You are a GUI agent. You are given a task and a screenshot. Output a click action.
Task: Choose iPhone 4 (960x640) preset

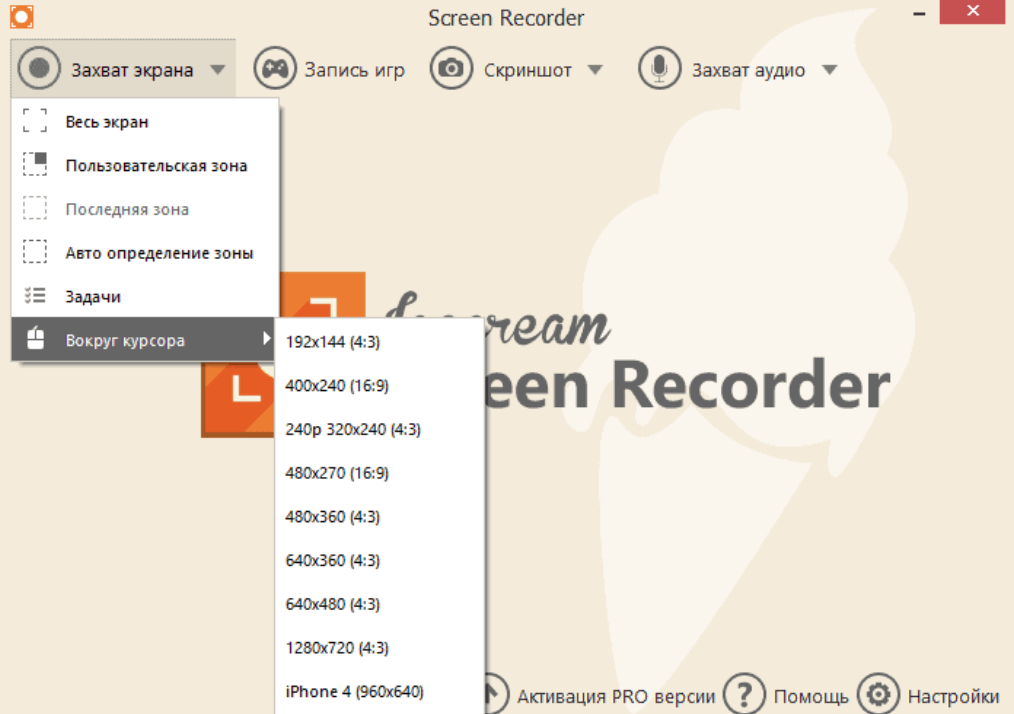click(380, 691)
